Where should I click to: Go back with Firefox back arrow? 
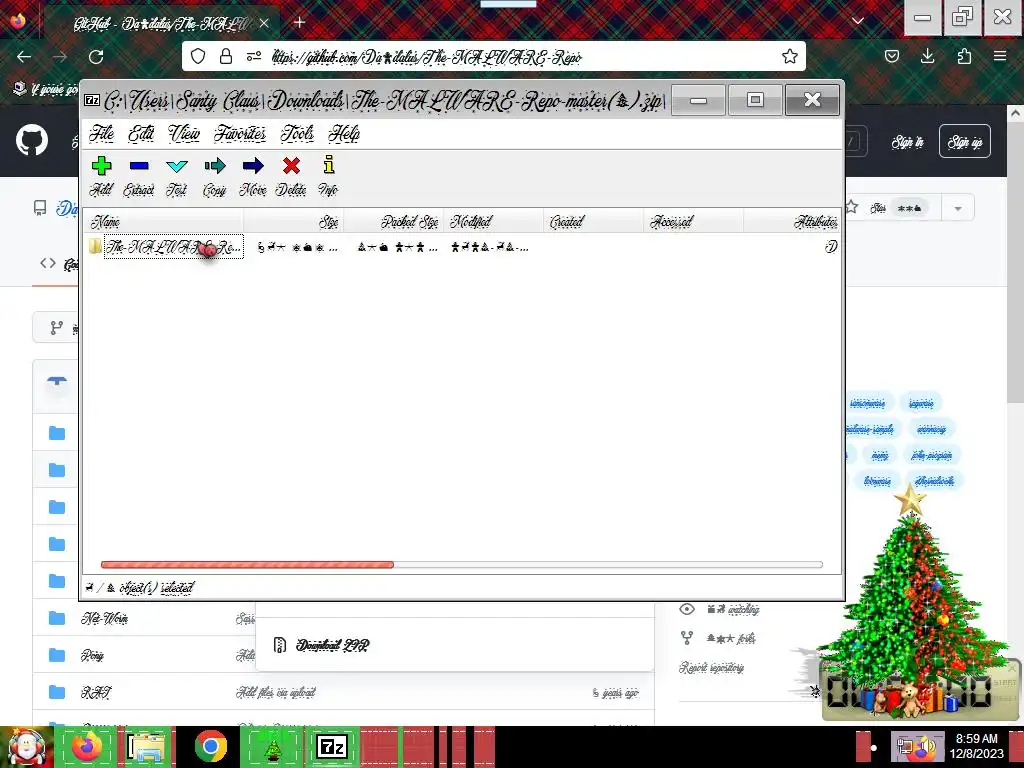(24, 57)
